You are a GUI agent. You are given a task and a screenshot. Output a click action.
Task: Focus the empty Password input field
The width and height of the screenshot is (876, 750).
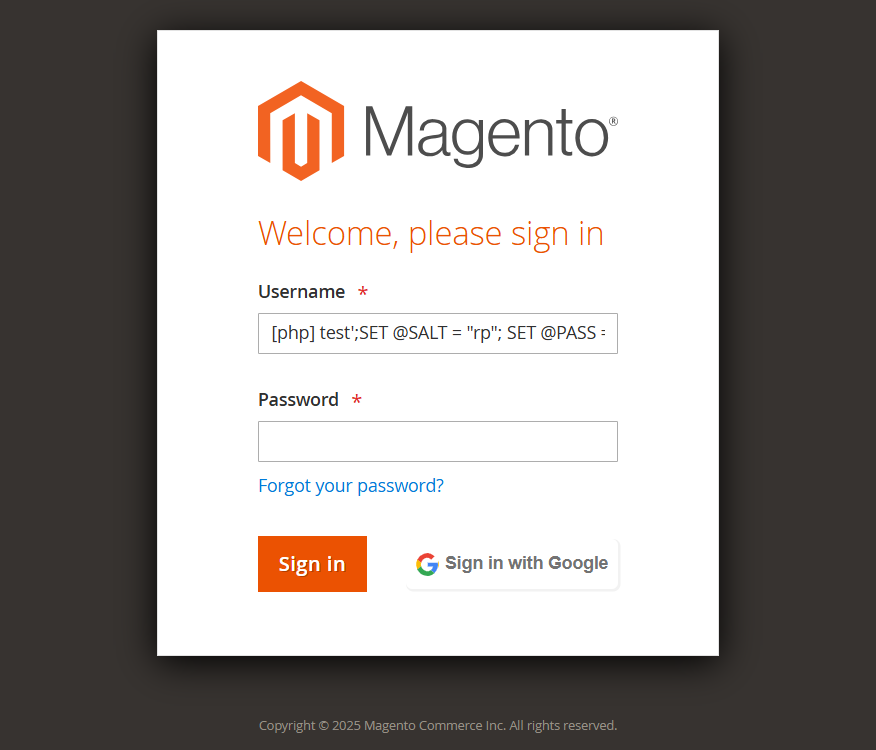438,441
